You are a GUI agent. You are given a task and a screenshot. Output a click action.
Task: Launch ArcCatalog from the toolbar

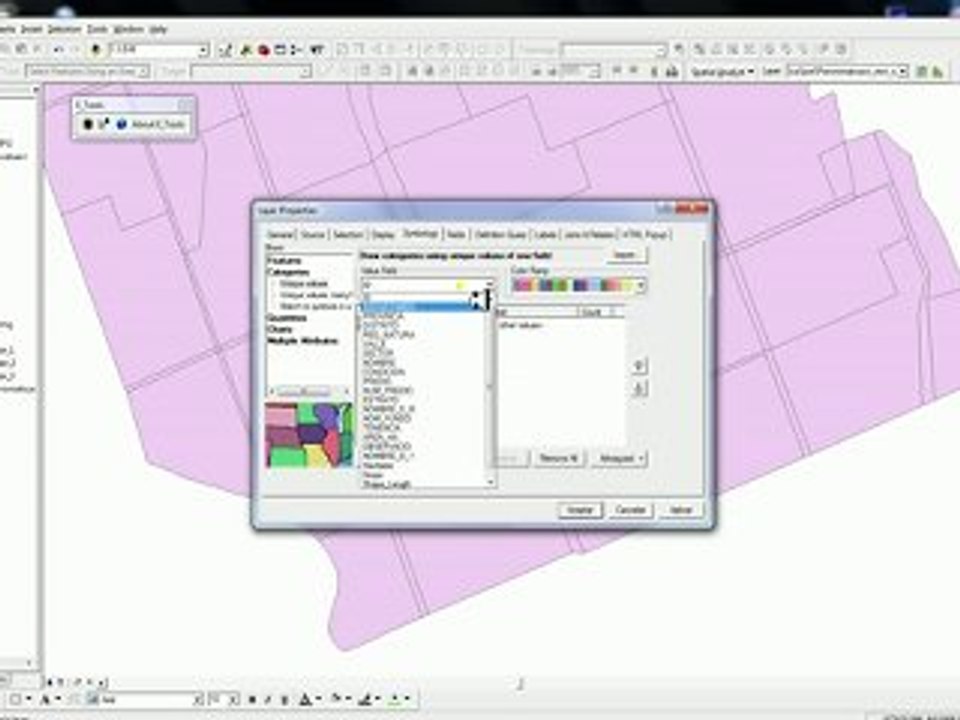pyautogui.click(x=247, y=50)
